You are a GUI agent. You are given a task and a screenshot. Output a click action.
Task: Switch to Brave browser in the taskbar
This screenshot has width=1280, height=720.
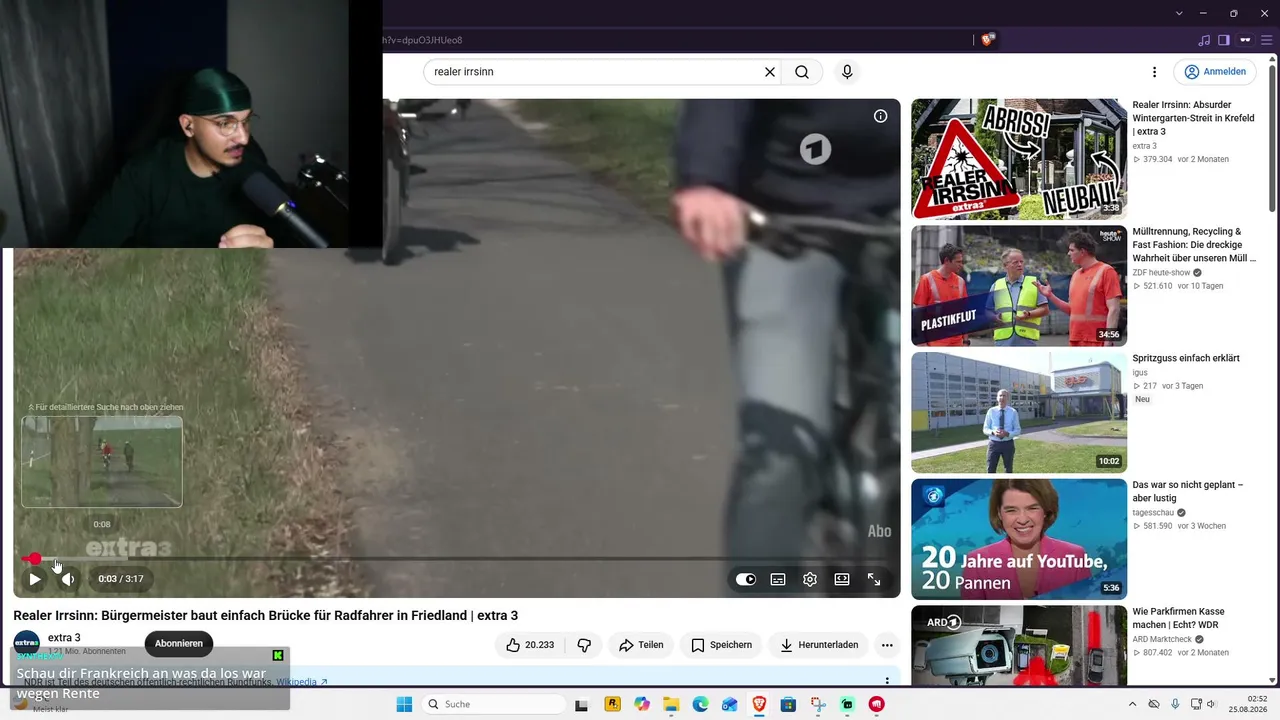[x=759, y=704]
